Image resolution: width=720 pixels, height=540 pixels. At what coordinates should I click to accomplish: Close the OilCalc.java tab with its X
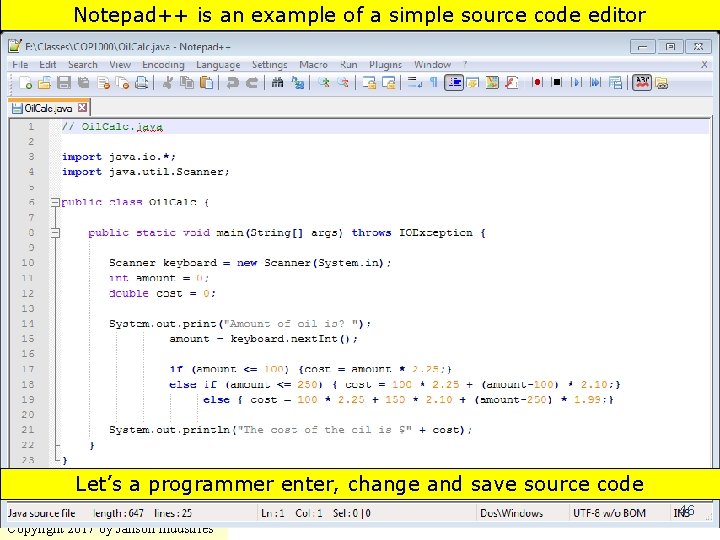pos(82,107)
